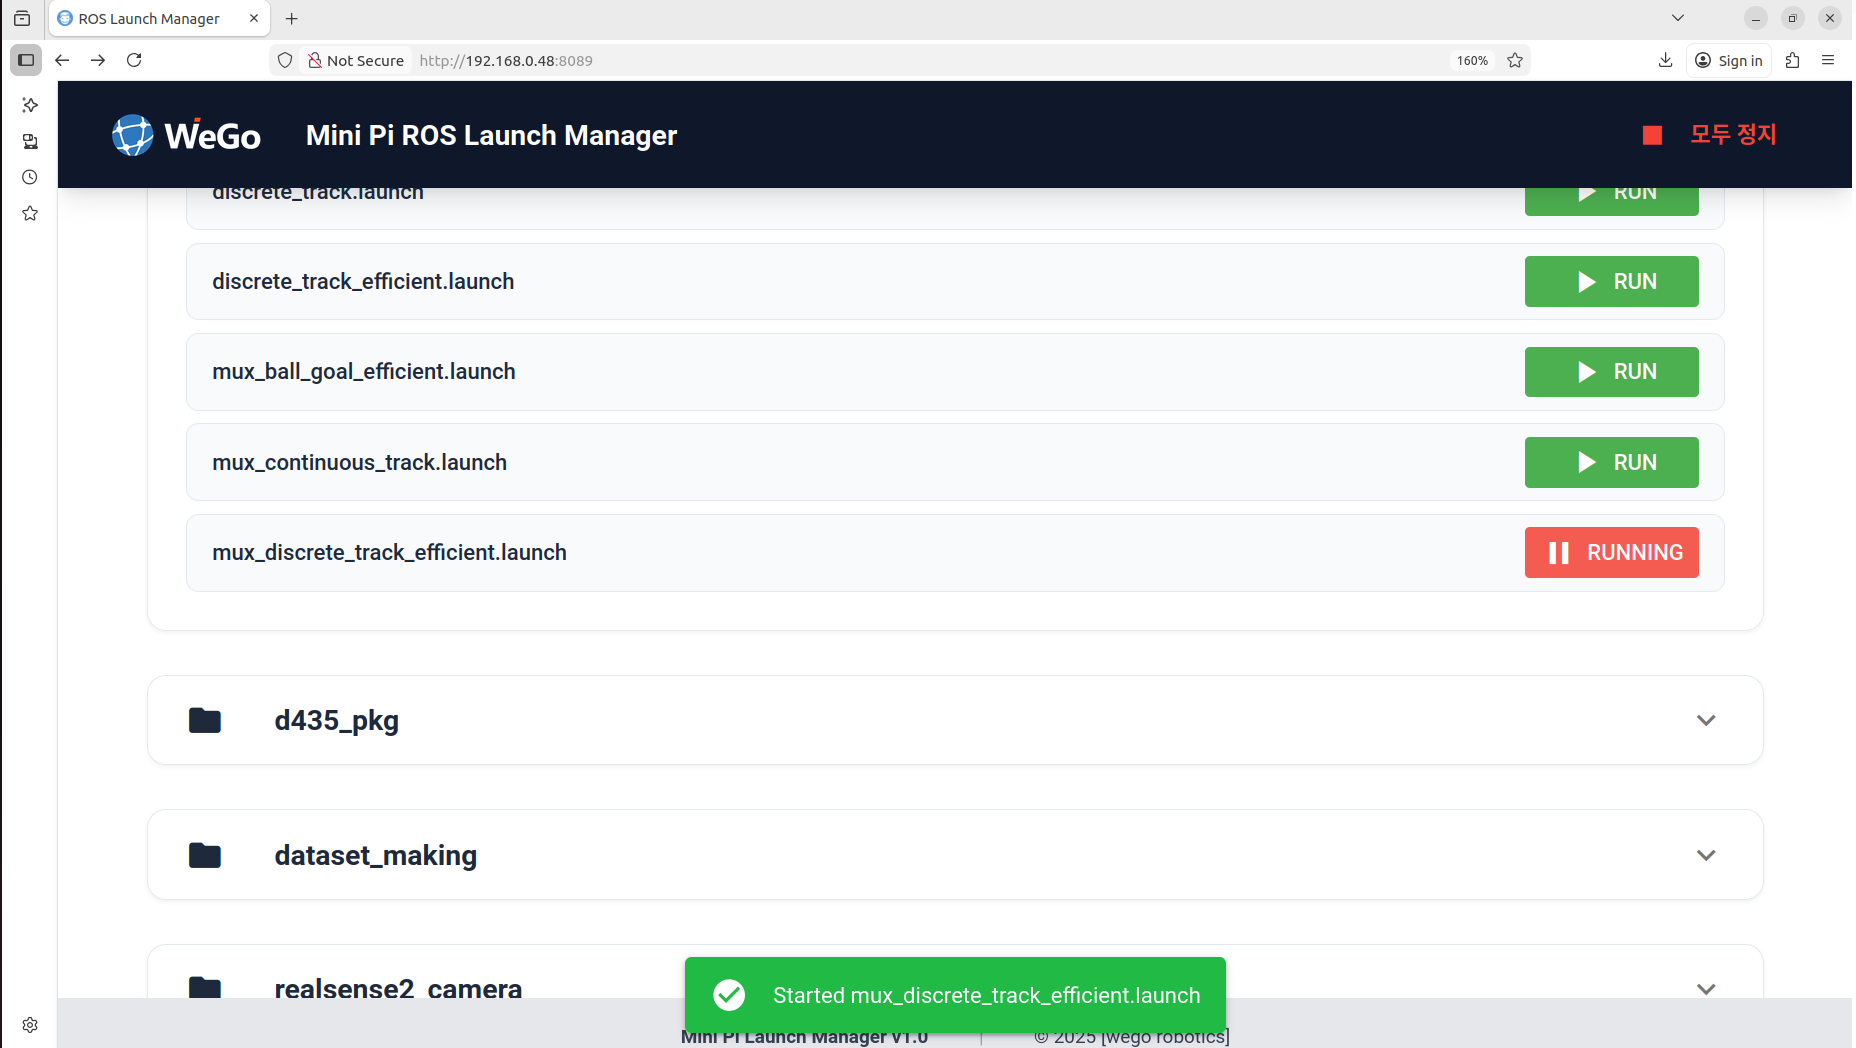The image size is (1856, 1048).
Task: Run mux_ball_goal_efficient.launch
Action: tap(1611, 372)
